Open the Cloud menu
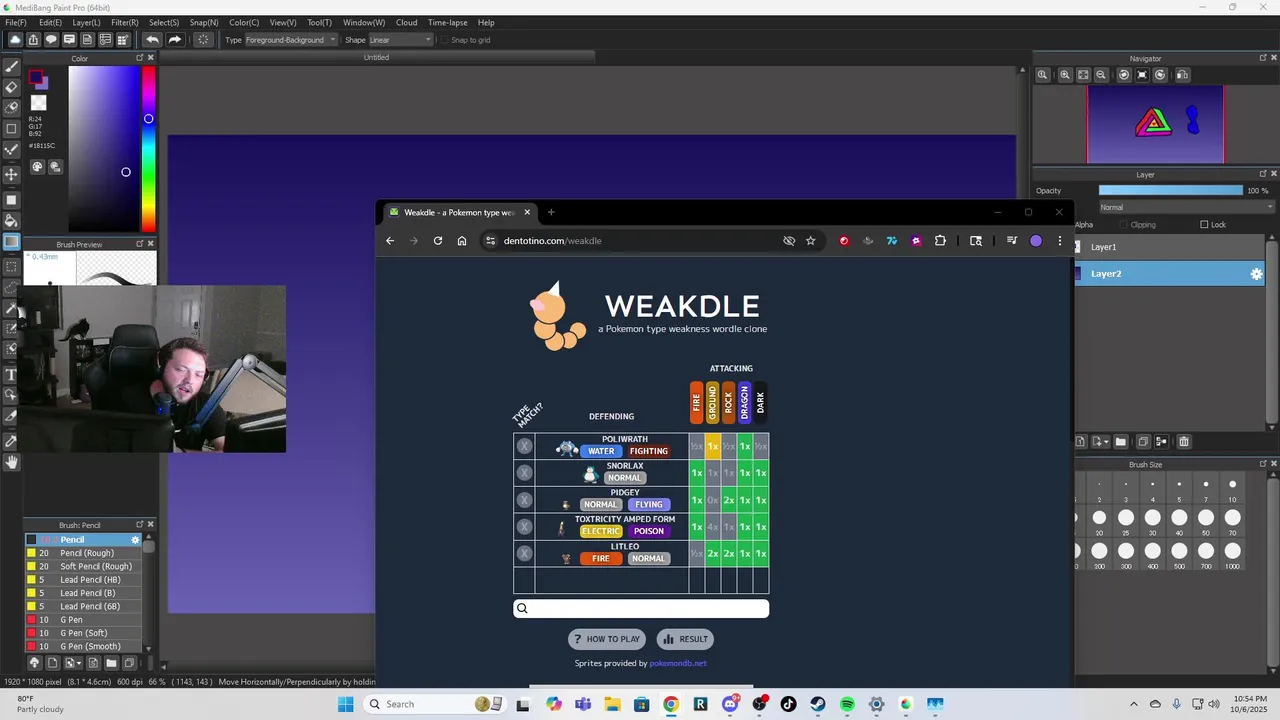The width and height of the screenshot is (1280, 720). point(407,22)
